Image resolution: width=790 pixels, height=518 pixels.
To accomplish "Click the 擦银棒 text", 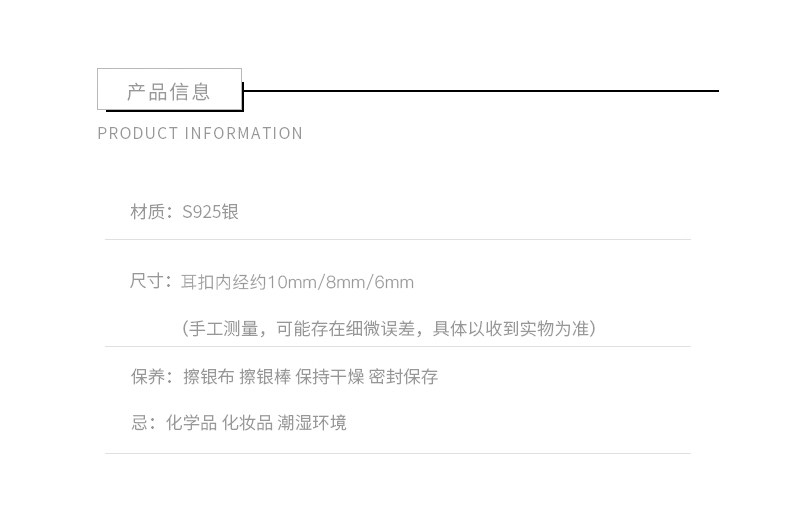I will (x=264, y=377).
